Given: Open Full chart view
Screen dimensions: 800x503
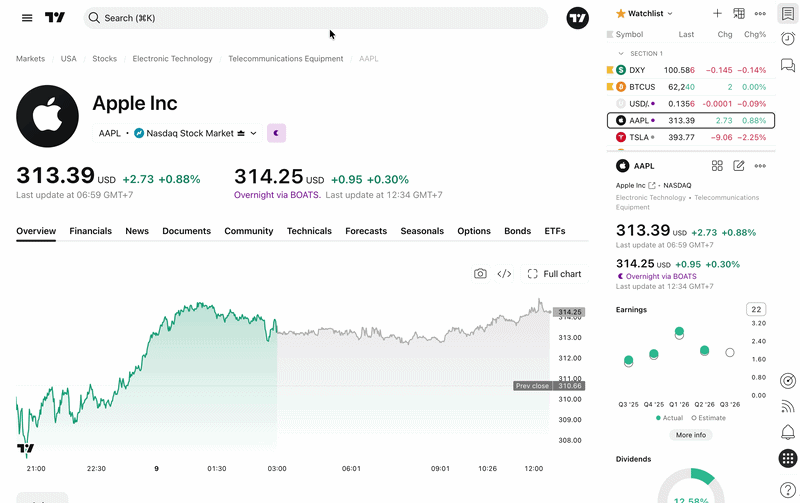Looking at the screenshot, I should pyautogui.click(x=555, y=274).
